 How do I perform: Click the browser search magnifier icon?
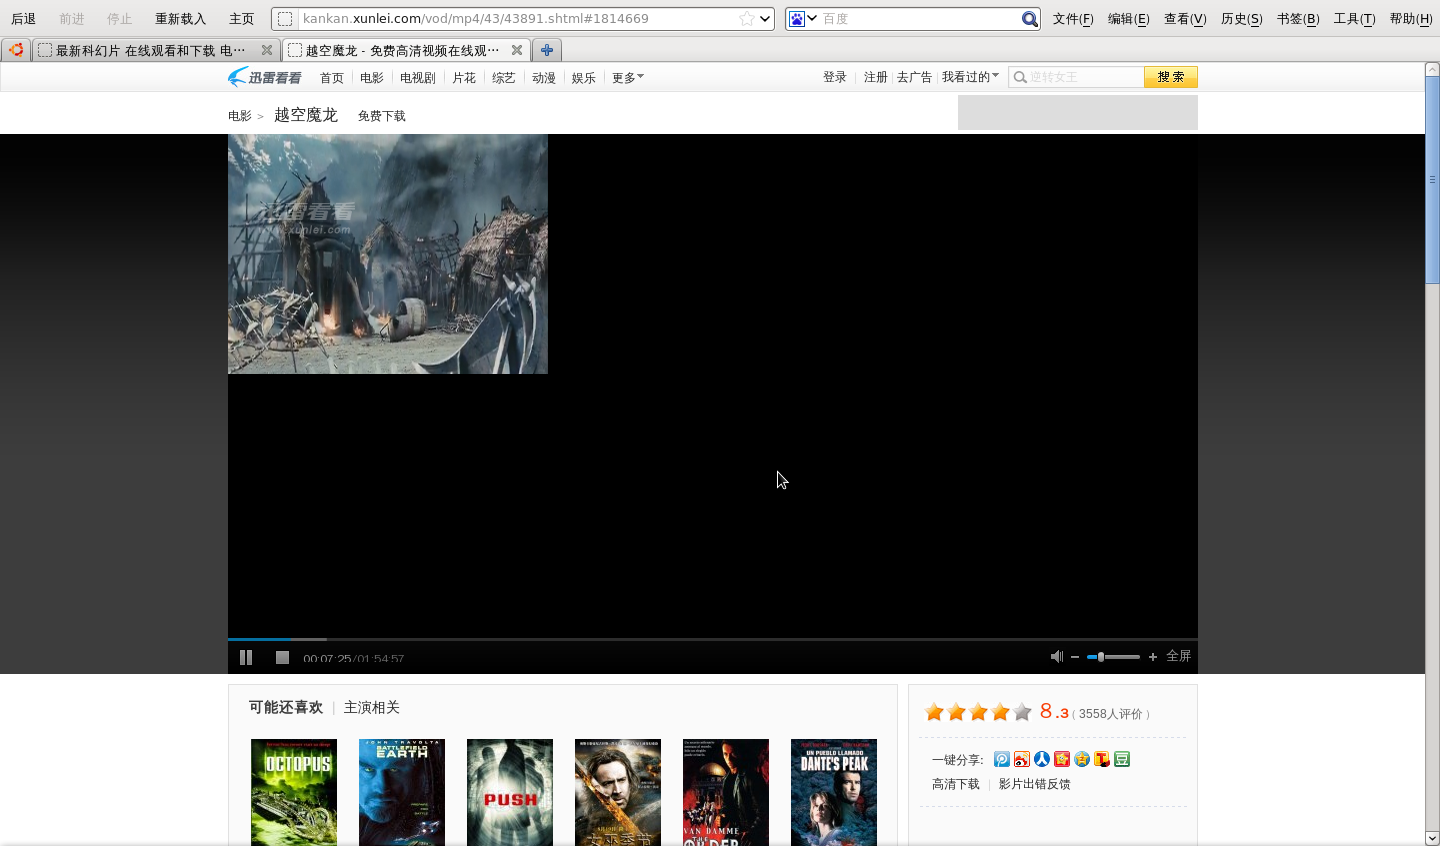[x=1029, y=19]
